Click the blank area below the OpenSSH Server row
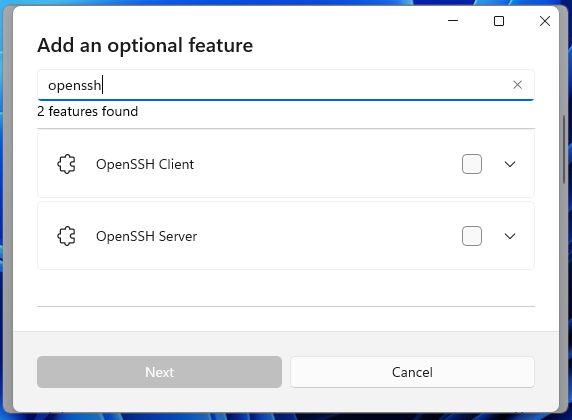The width and height of the screenshot is (572, 420). [x=286, y=288]
